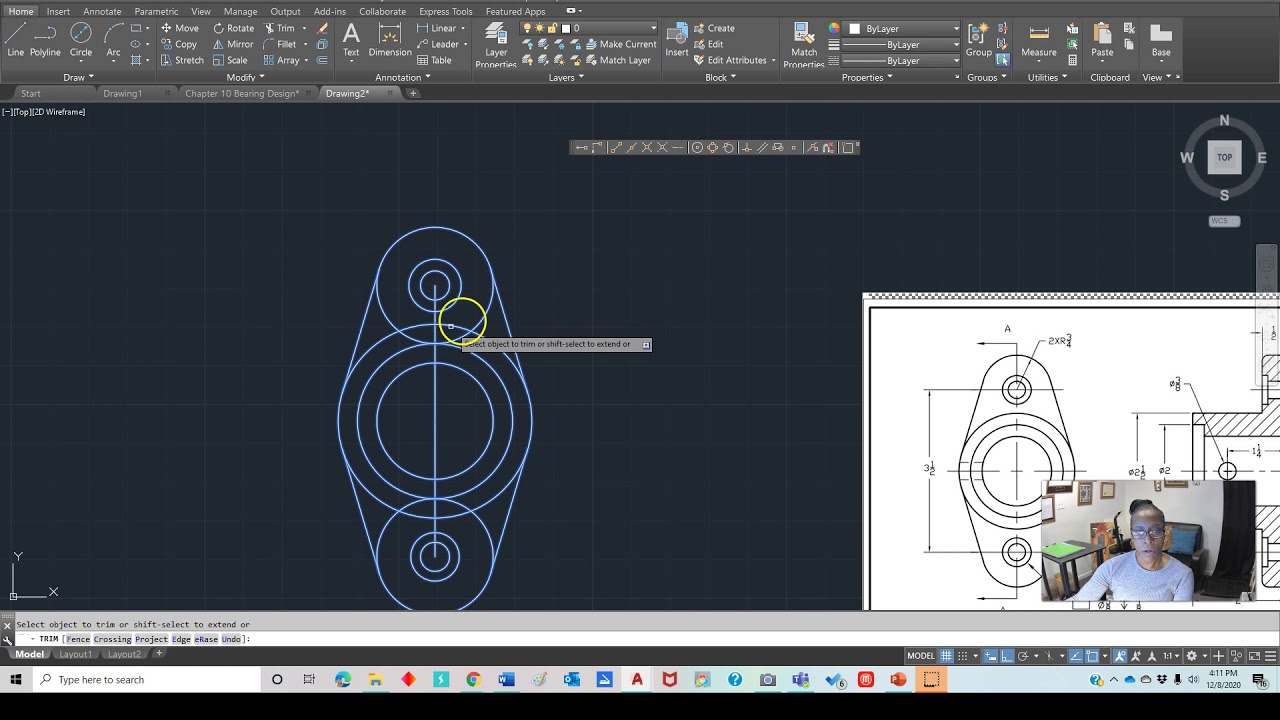Toggle annotation object visibility in status bar
The width and height of the screenshot is (1280, 720).
(1119, 656)
